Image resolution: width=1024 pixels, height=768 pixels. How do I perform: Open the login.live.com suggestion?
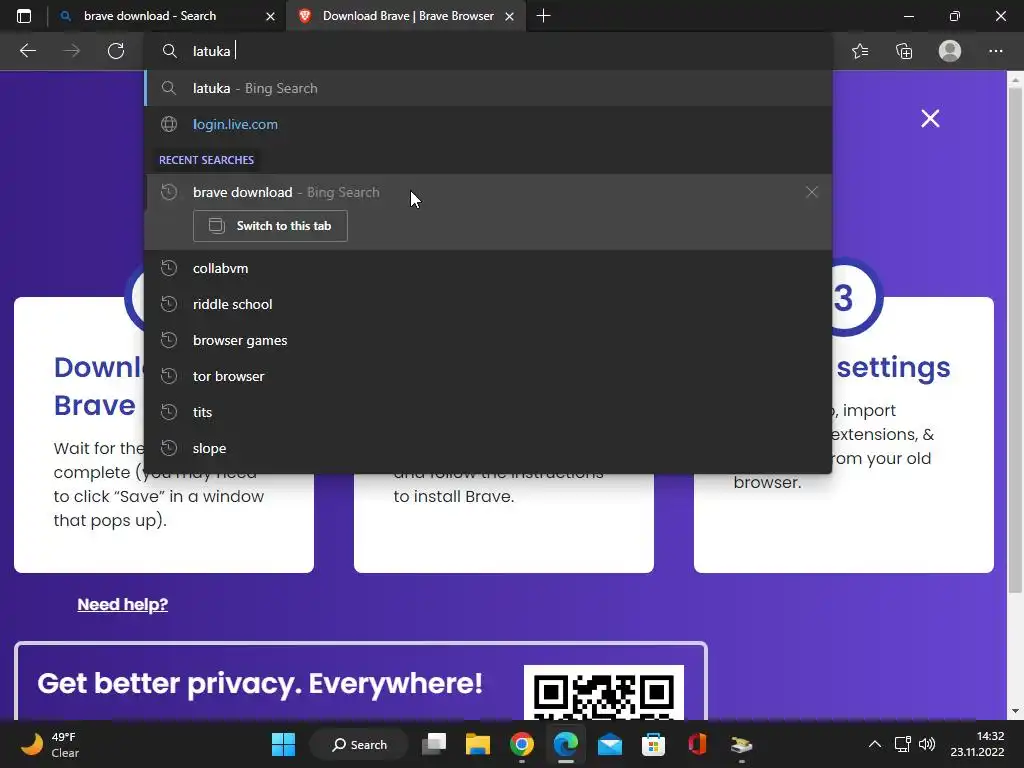488,124
